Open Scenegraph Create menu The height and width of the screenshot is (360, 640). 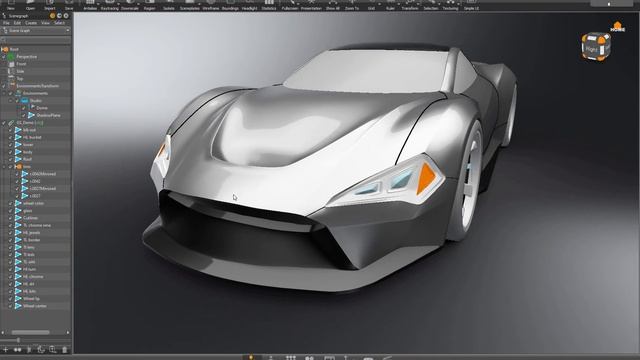coord(31,23)
